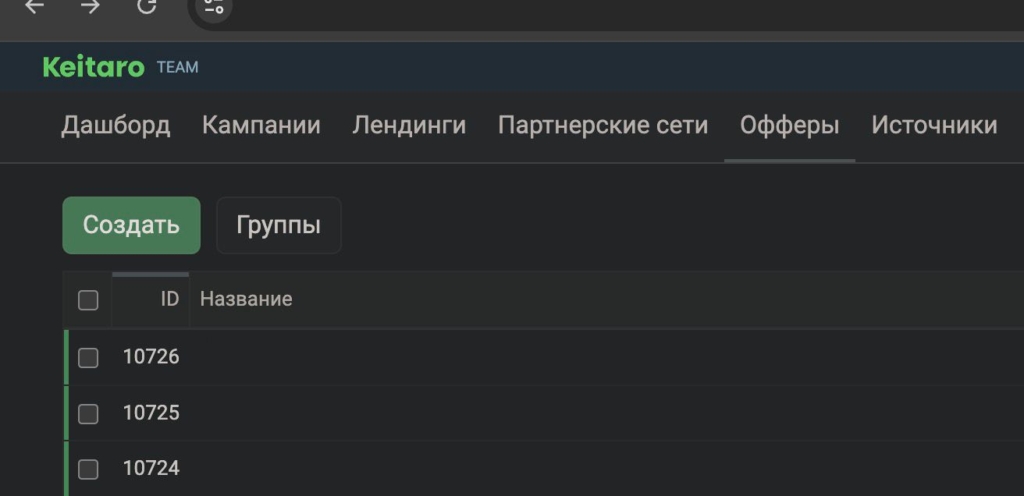Screen dimensions: 1024x496
Task: Select the Офферы tab
Action: (789, 125)
